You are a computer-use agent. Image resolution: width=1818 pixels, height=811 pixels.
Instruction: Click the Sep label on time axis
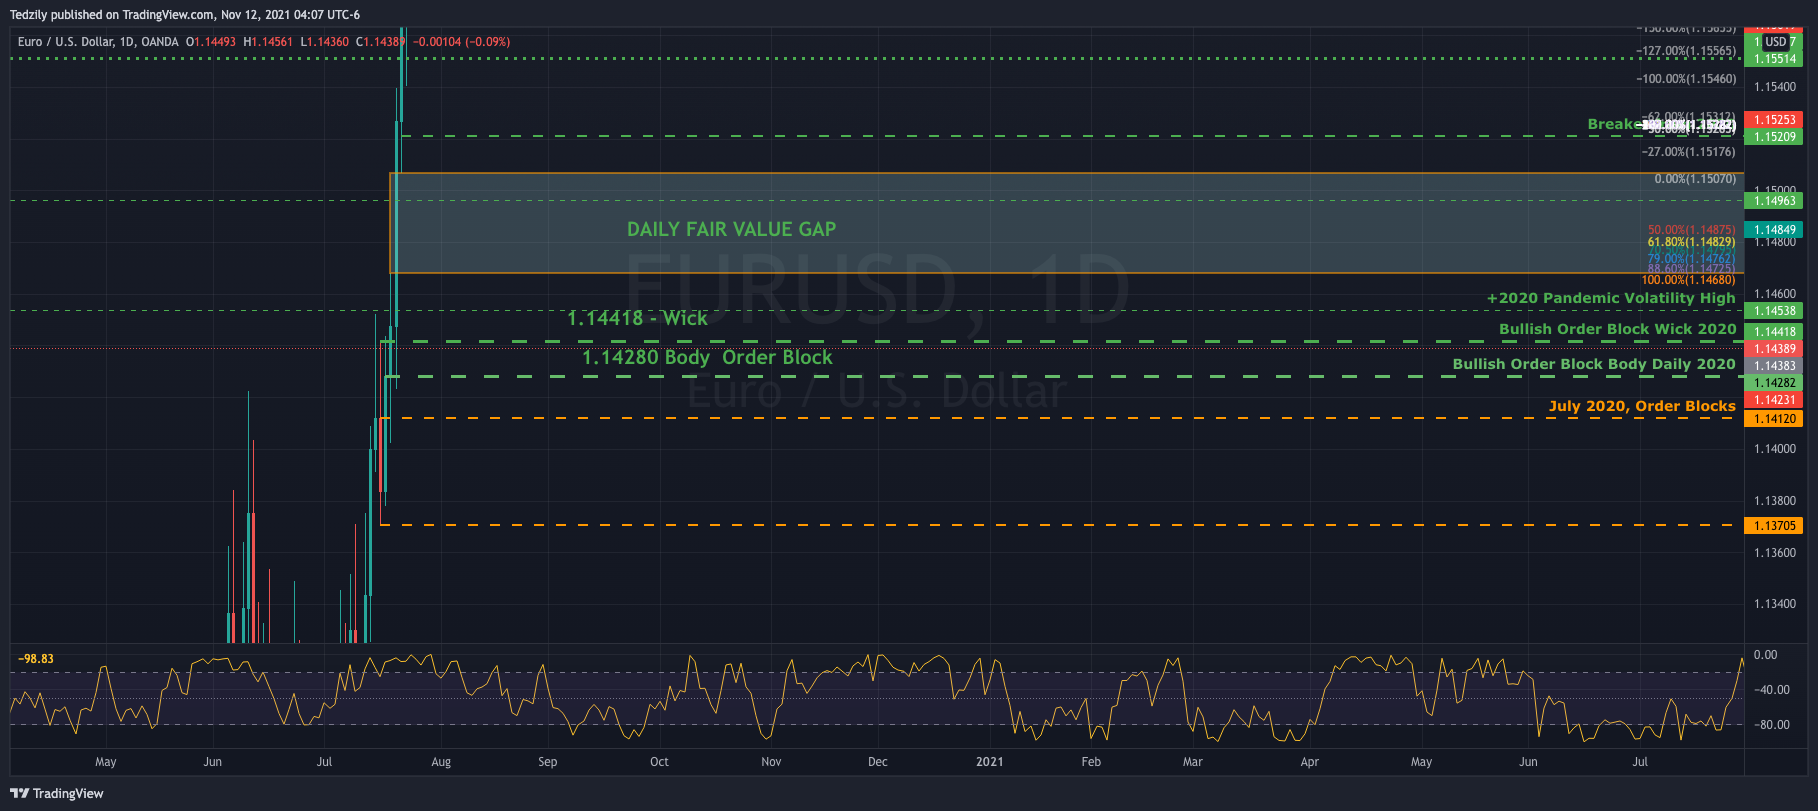point(548,762)
